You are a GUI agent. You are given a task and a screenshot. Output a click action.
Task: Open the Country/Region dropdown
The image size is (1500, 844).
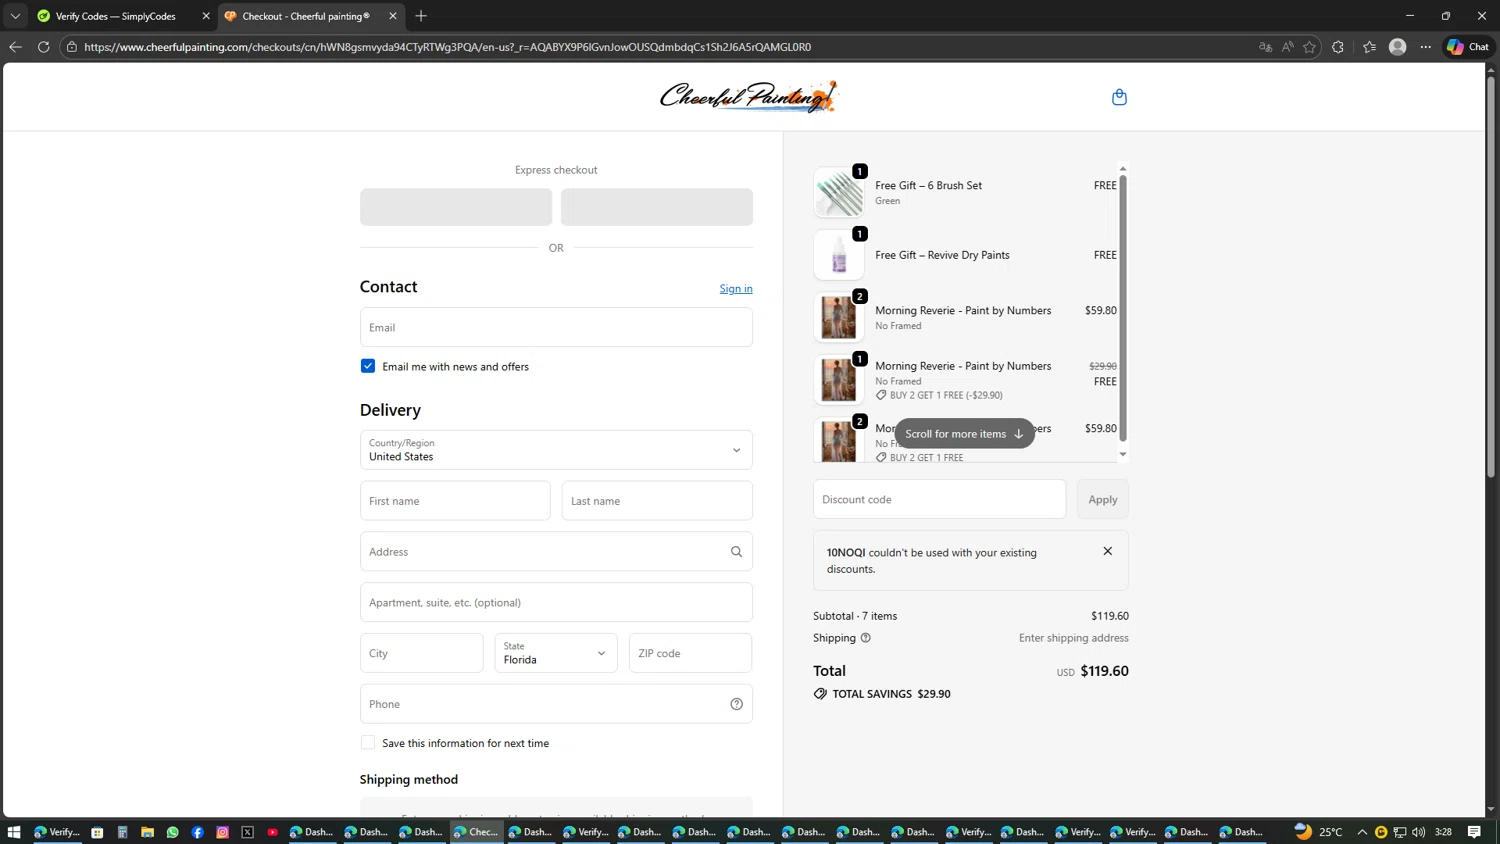[556, 450]
